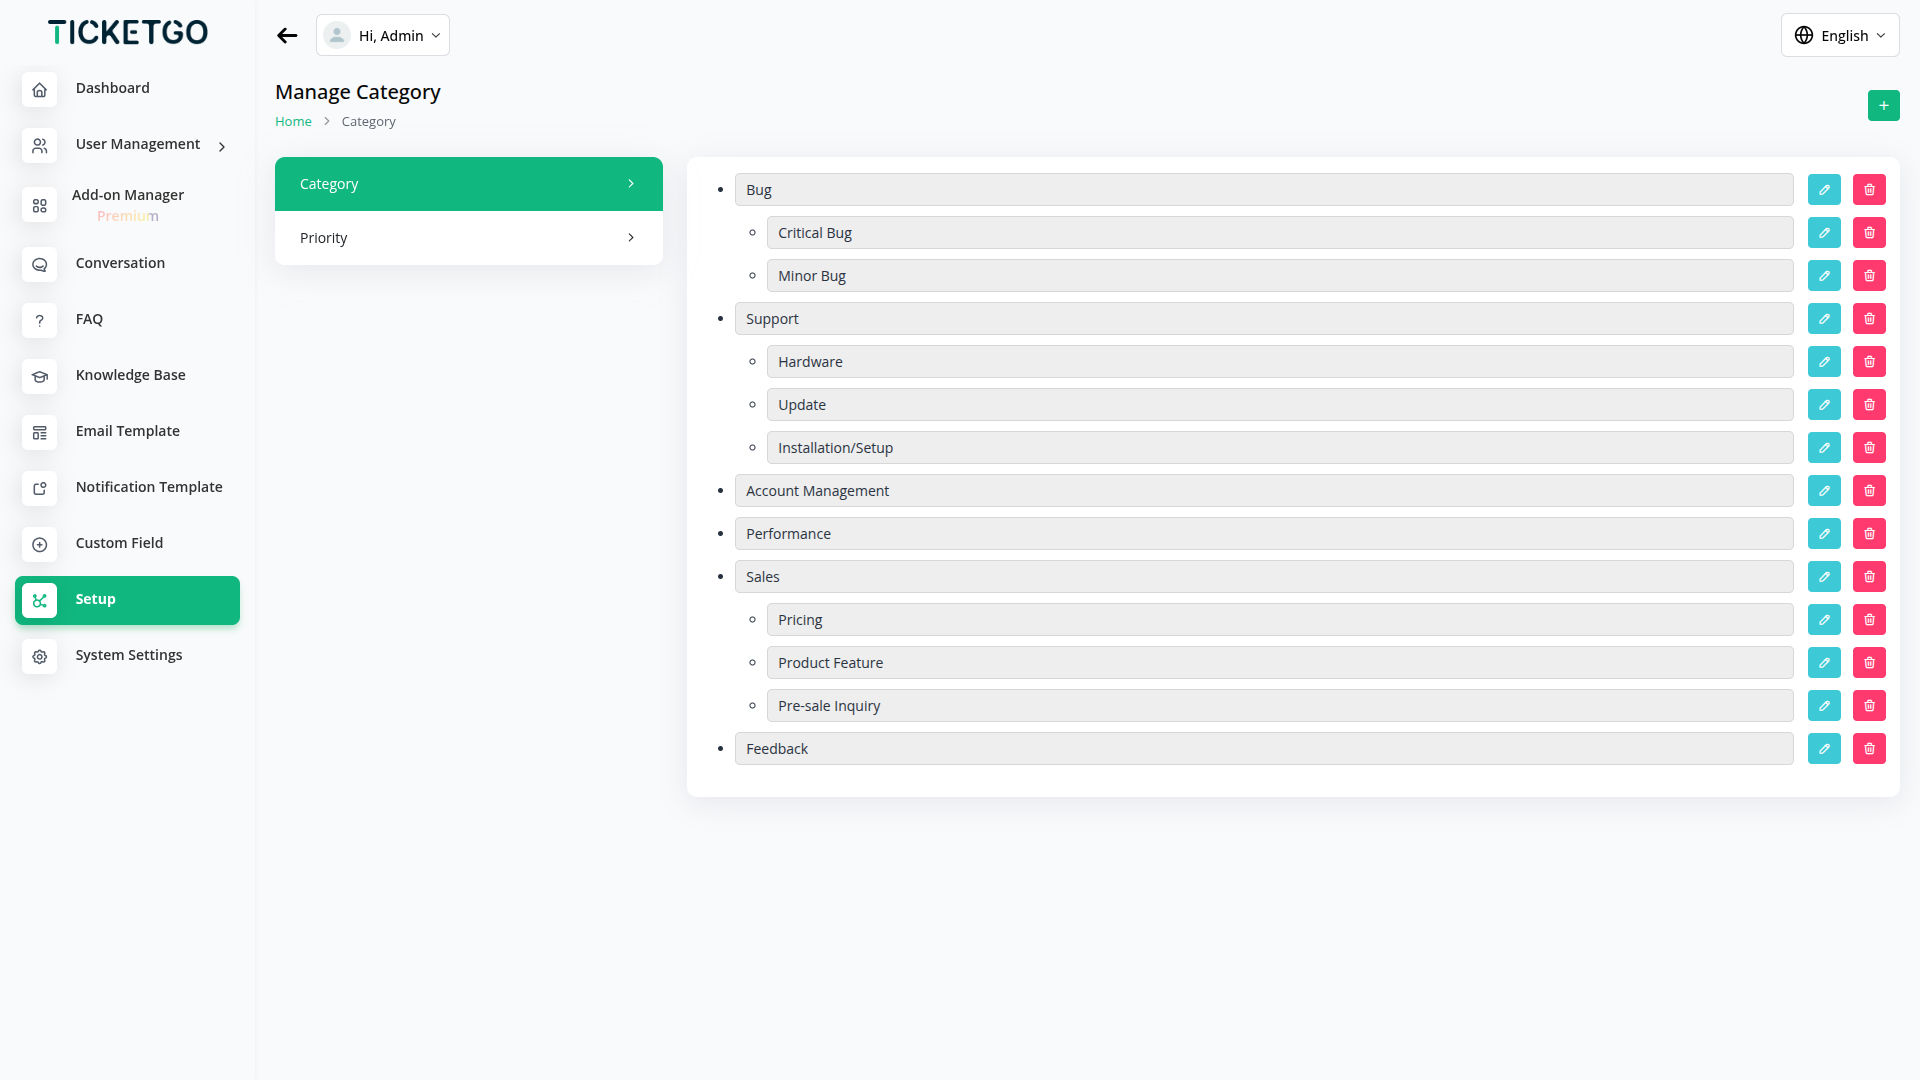Image resolution: width=1920 pixels, height=1080 pixels.
Task: Delete the Feedback category
Action: (x=1869, y=749)
